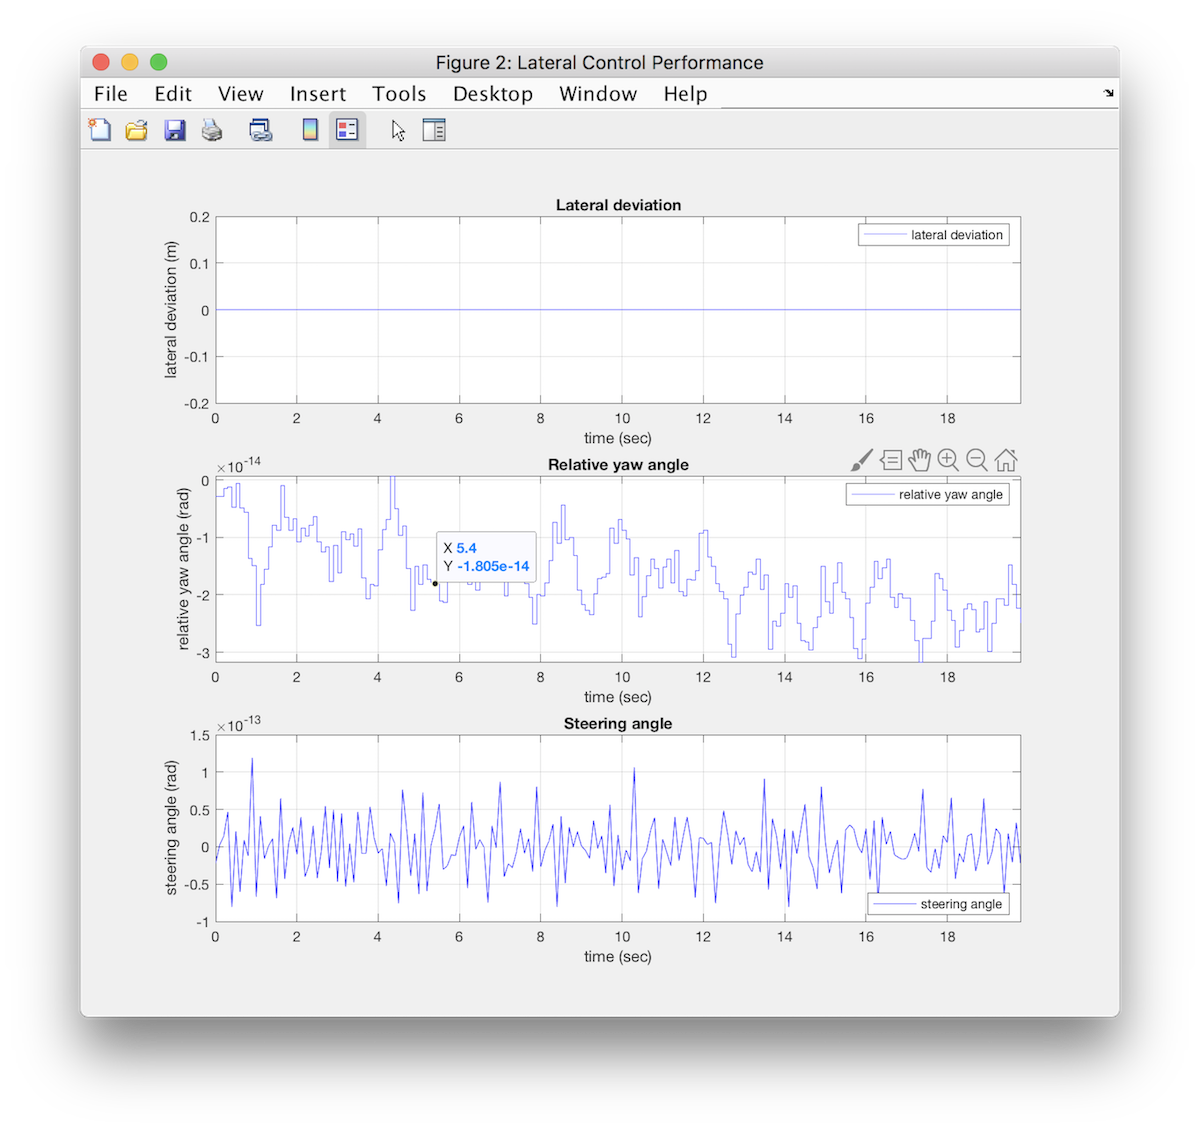The width and height of the screenshot is (1200, 1132).
Task: Click the data tip showing X 5.4
Action: [x=486, y=557]
